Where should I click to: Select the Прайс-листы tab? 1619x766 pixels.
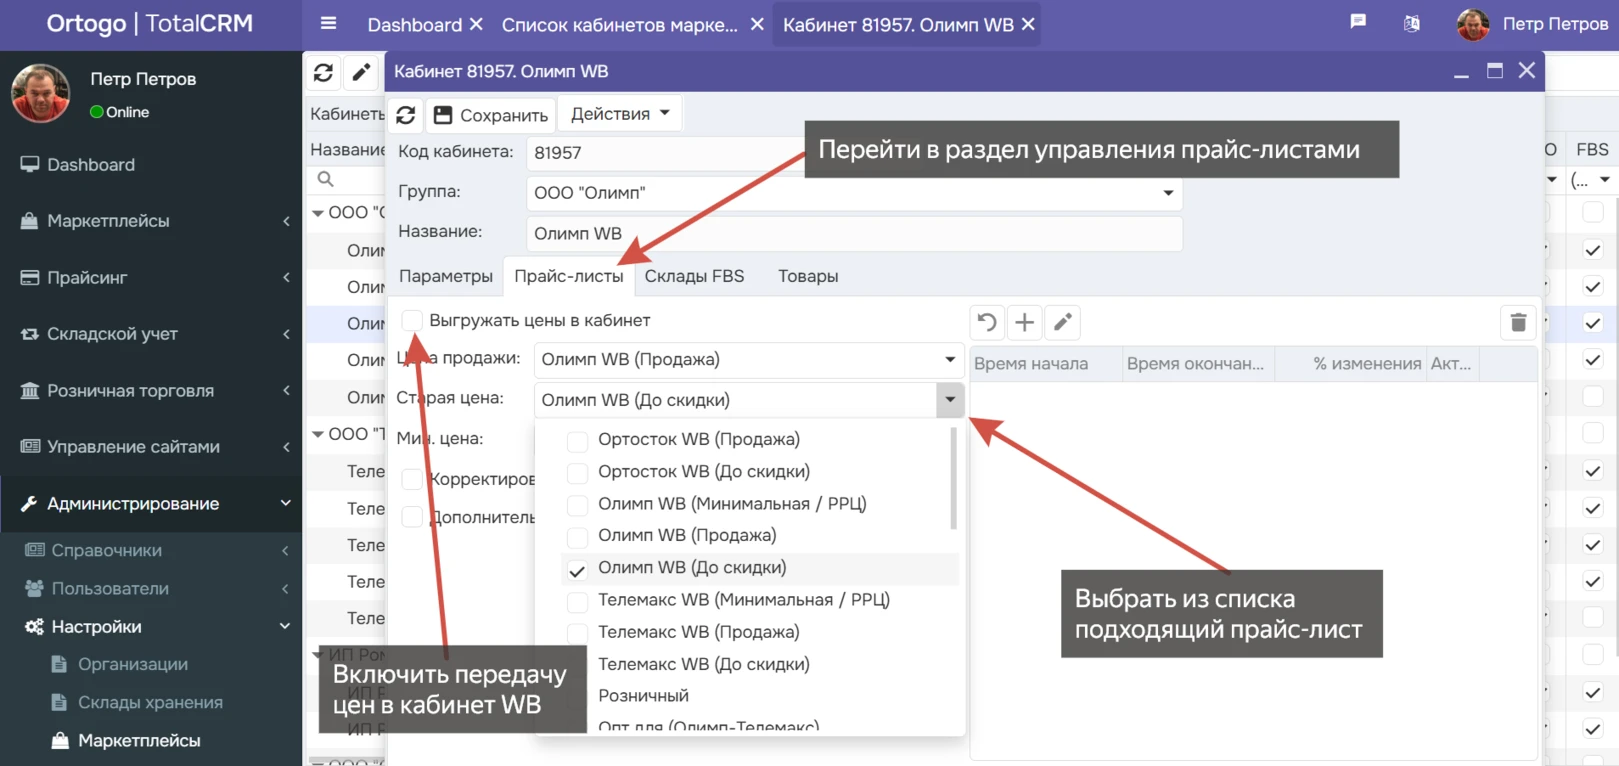[569, 276]
